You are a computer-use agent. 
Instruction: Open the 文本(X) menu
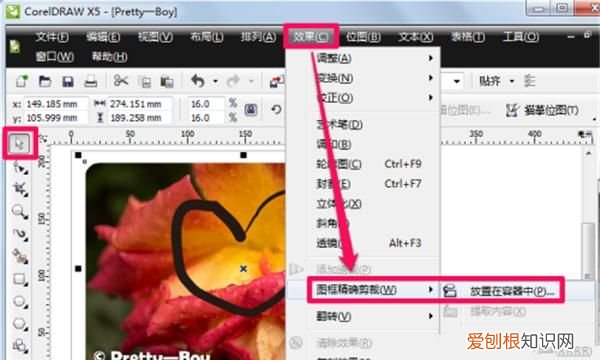[x=416, y=37]
